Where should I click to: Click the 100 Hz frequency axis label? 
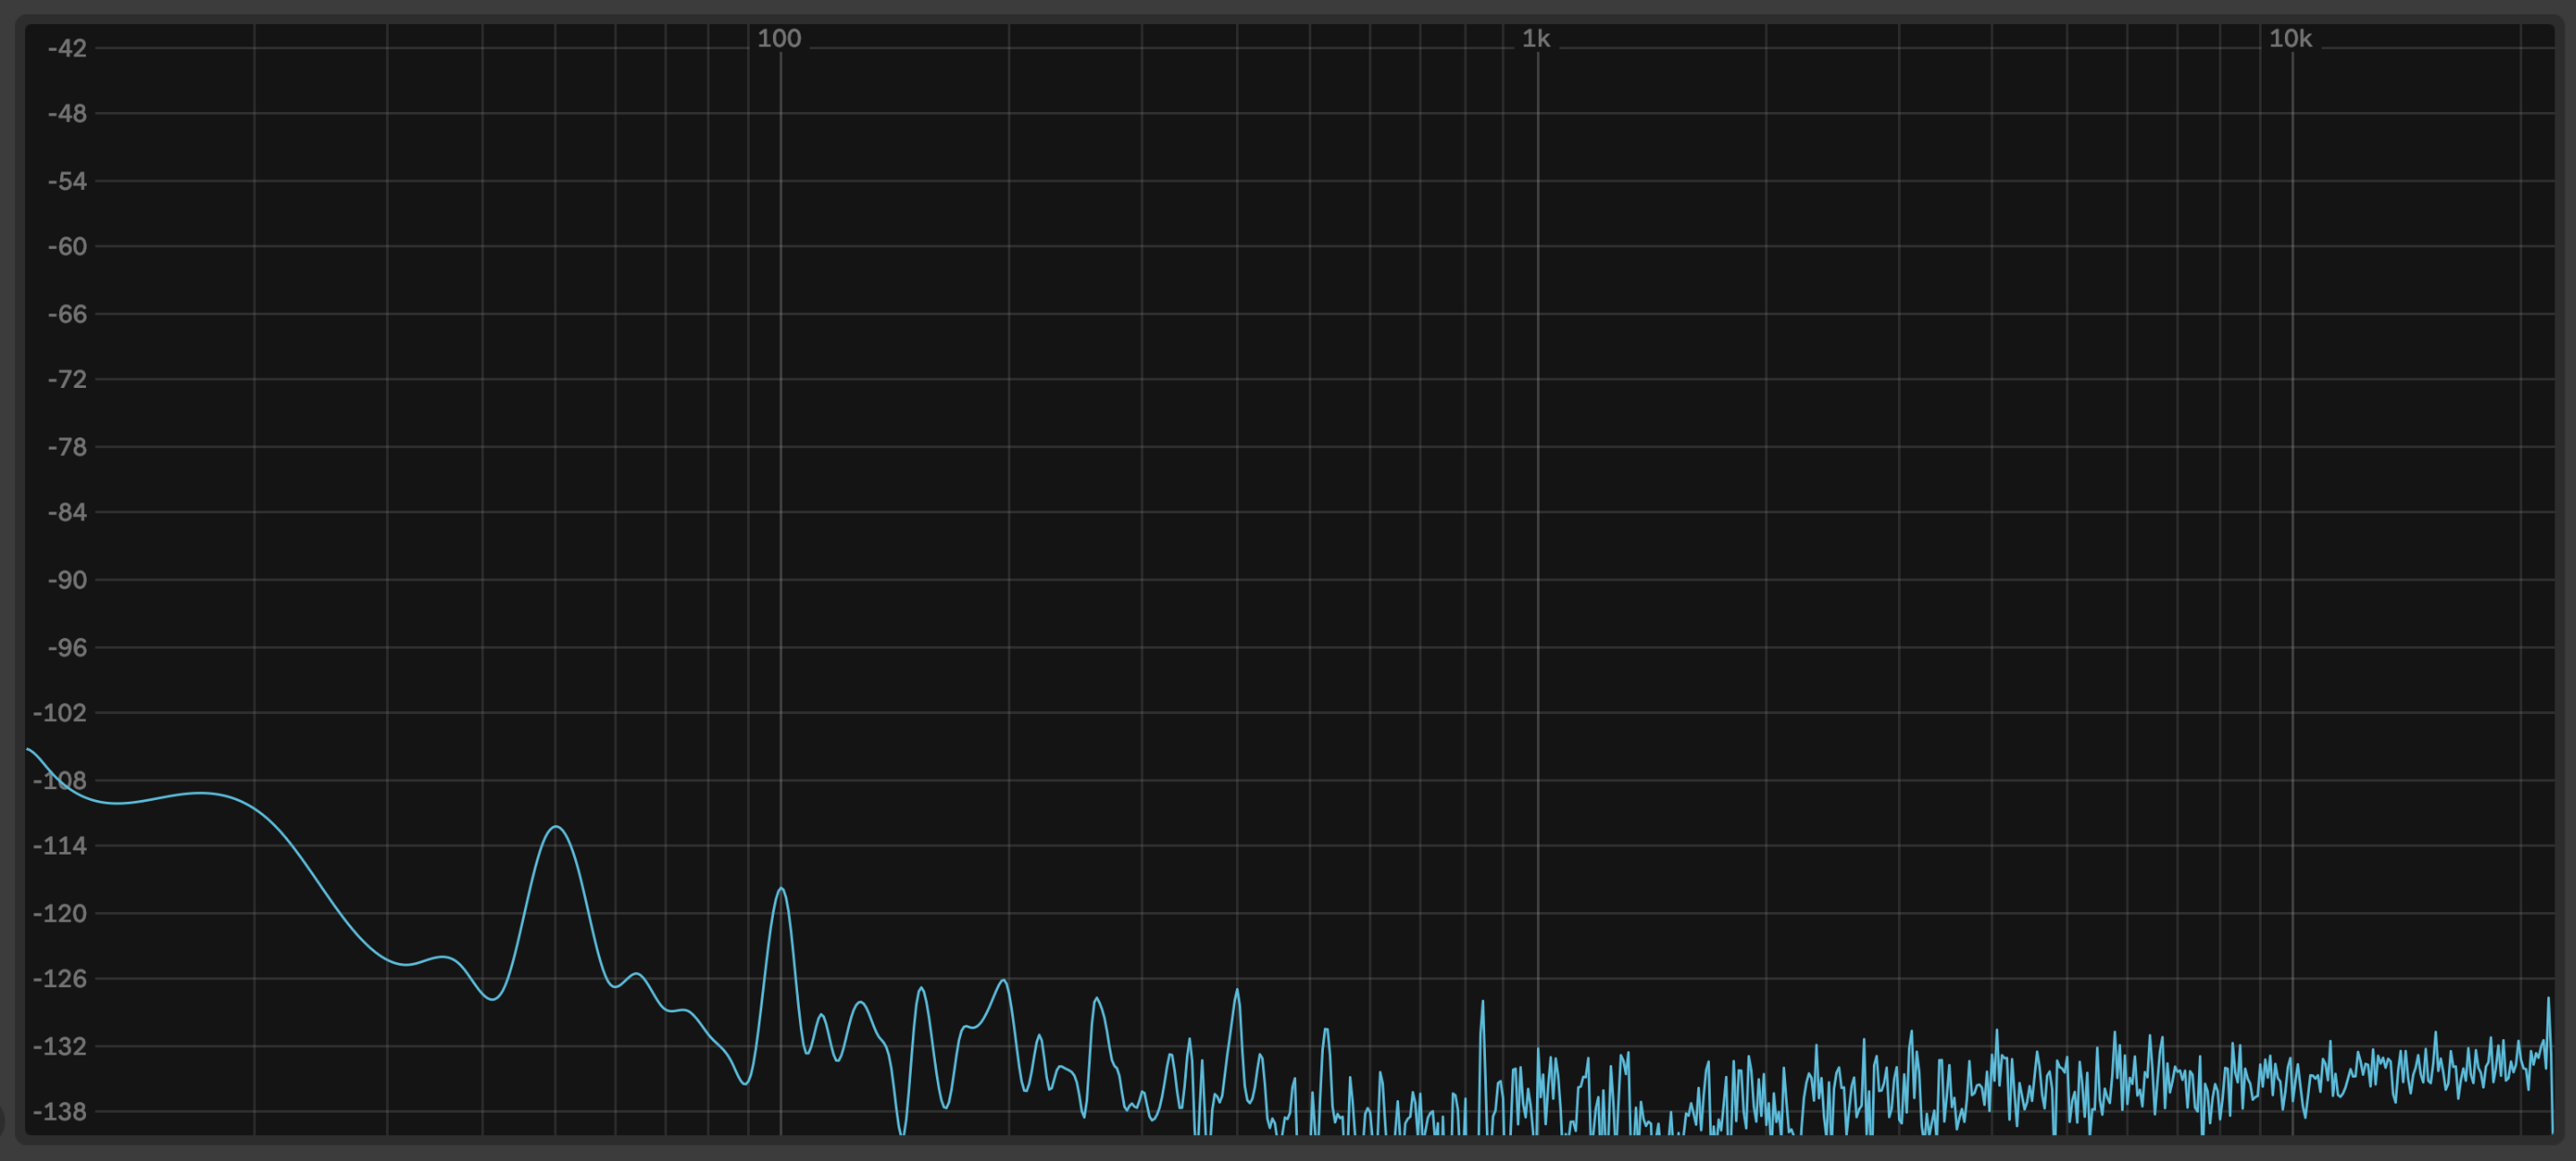(x=779, y=39)
